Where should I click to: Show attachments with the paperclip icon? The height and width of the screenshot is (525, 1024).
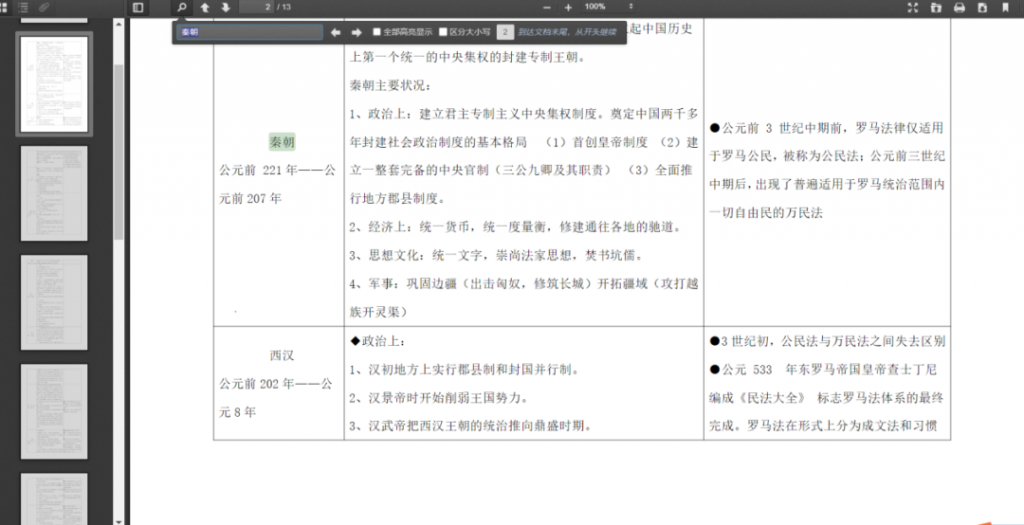(x=44, y=7)
